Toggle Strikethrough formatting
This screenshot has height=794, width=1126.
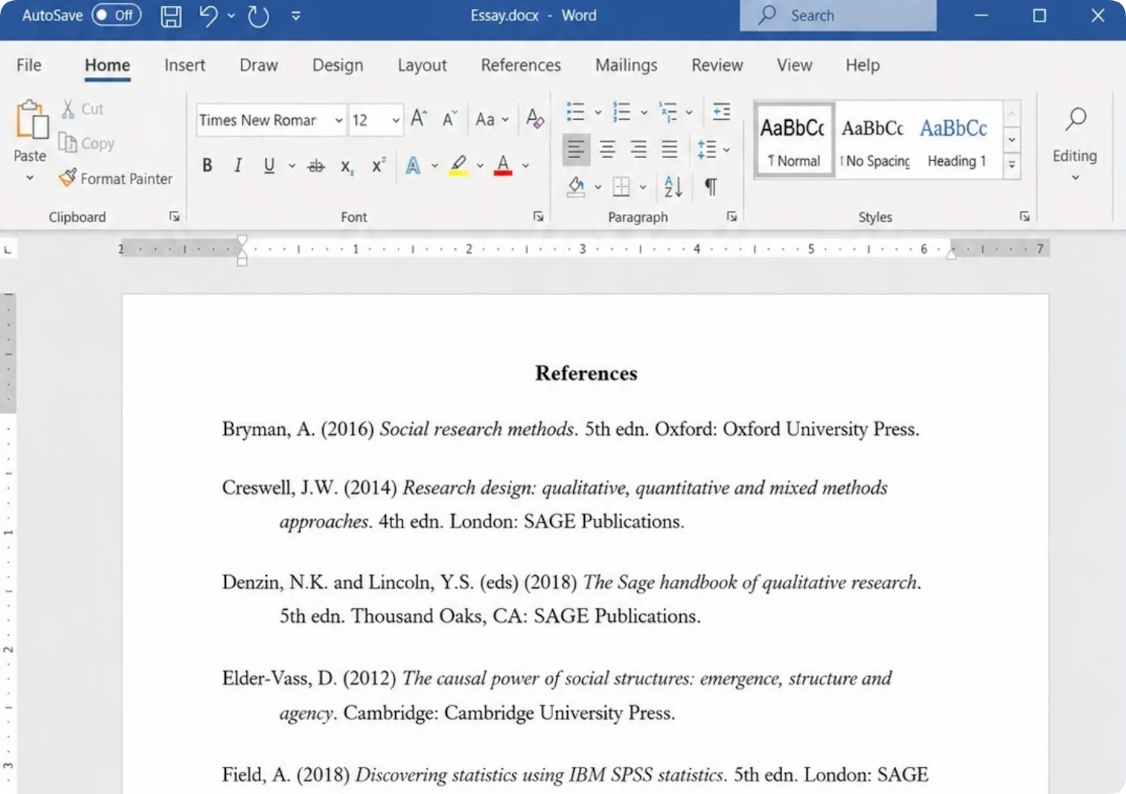click(x=316, y=167)
